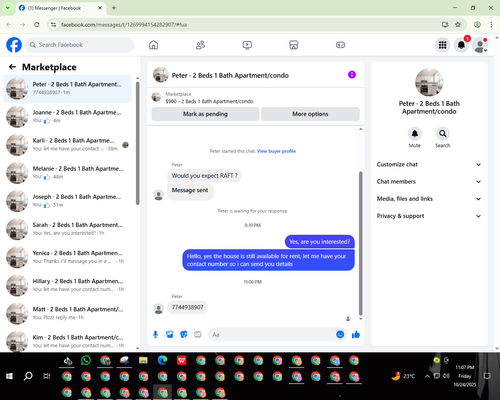Viewport: 500px width, 400px height.
Task: Open the emoji picker in message box
Action: 340,334
